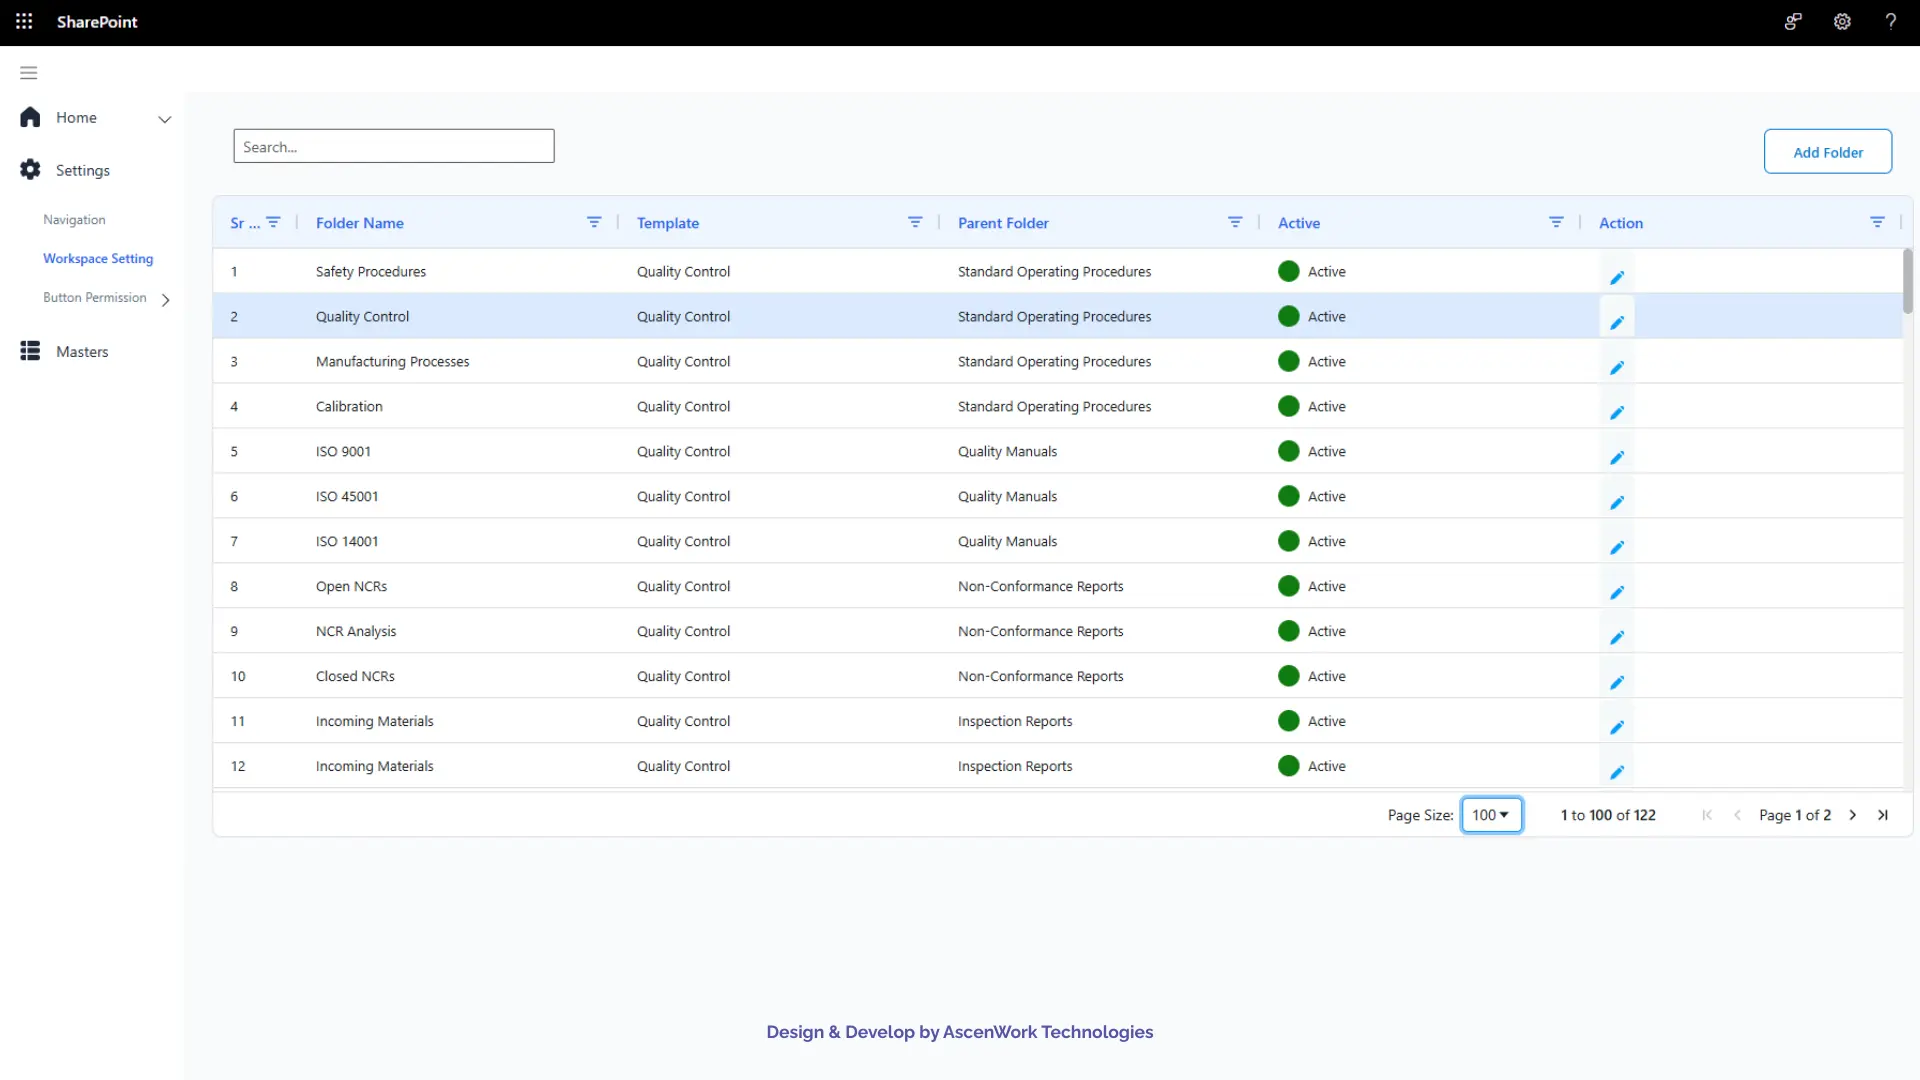Open the Home menu item
This screenshot has width=1920, height=1080.
pos(76,118)
